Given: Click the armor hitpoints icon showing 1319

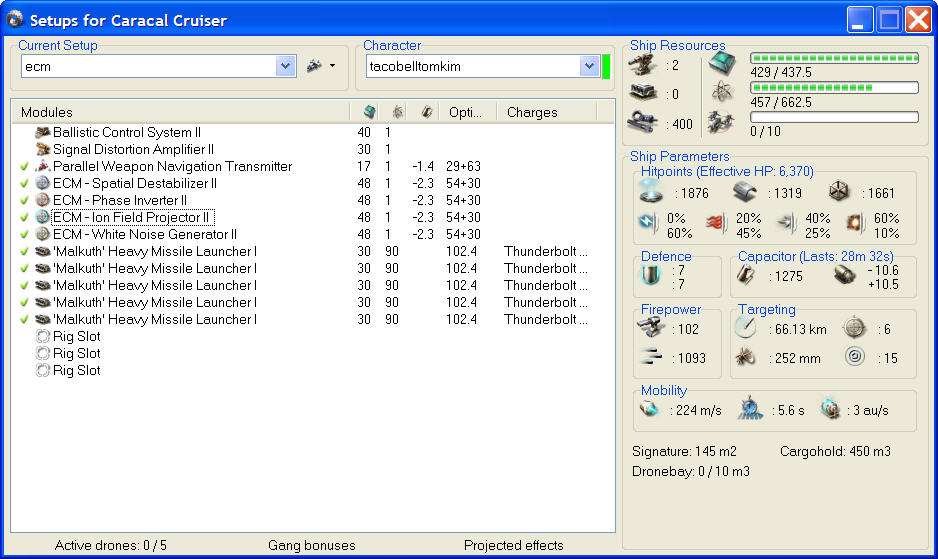Looking at the screenshot, I should click(745, 192).
